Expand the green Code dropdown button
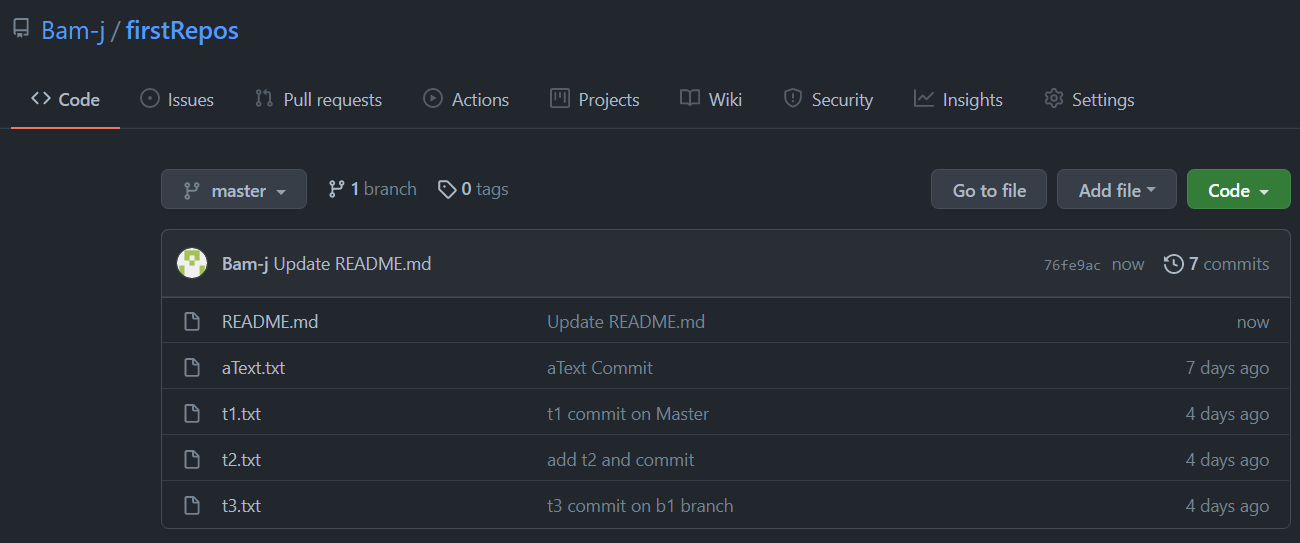Image resolution: width=1300 pixels, height=543 pixels. (x=1239, y=189)
